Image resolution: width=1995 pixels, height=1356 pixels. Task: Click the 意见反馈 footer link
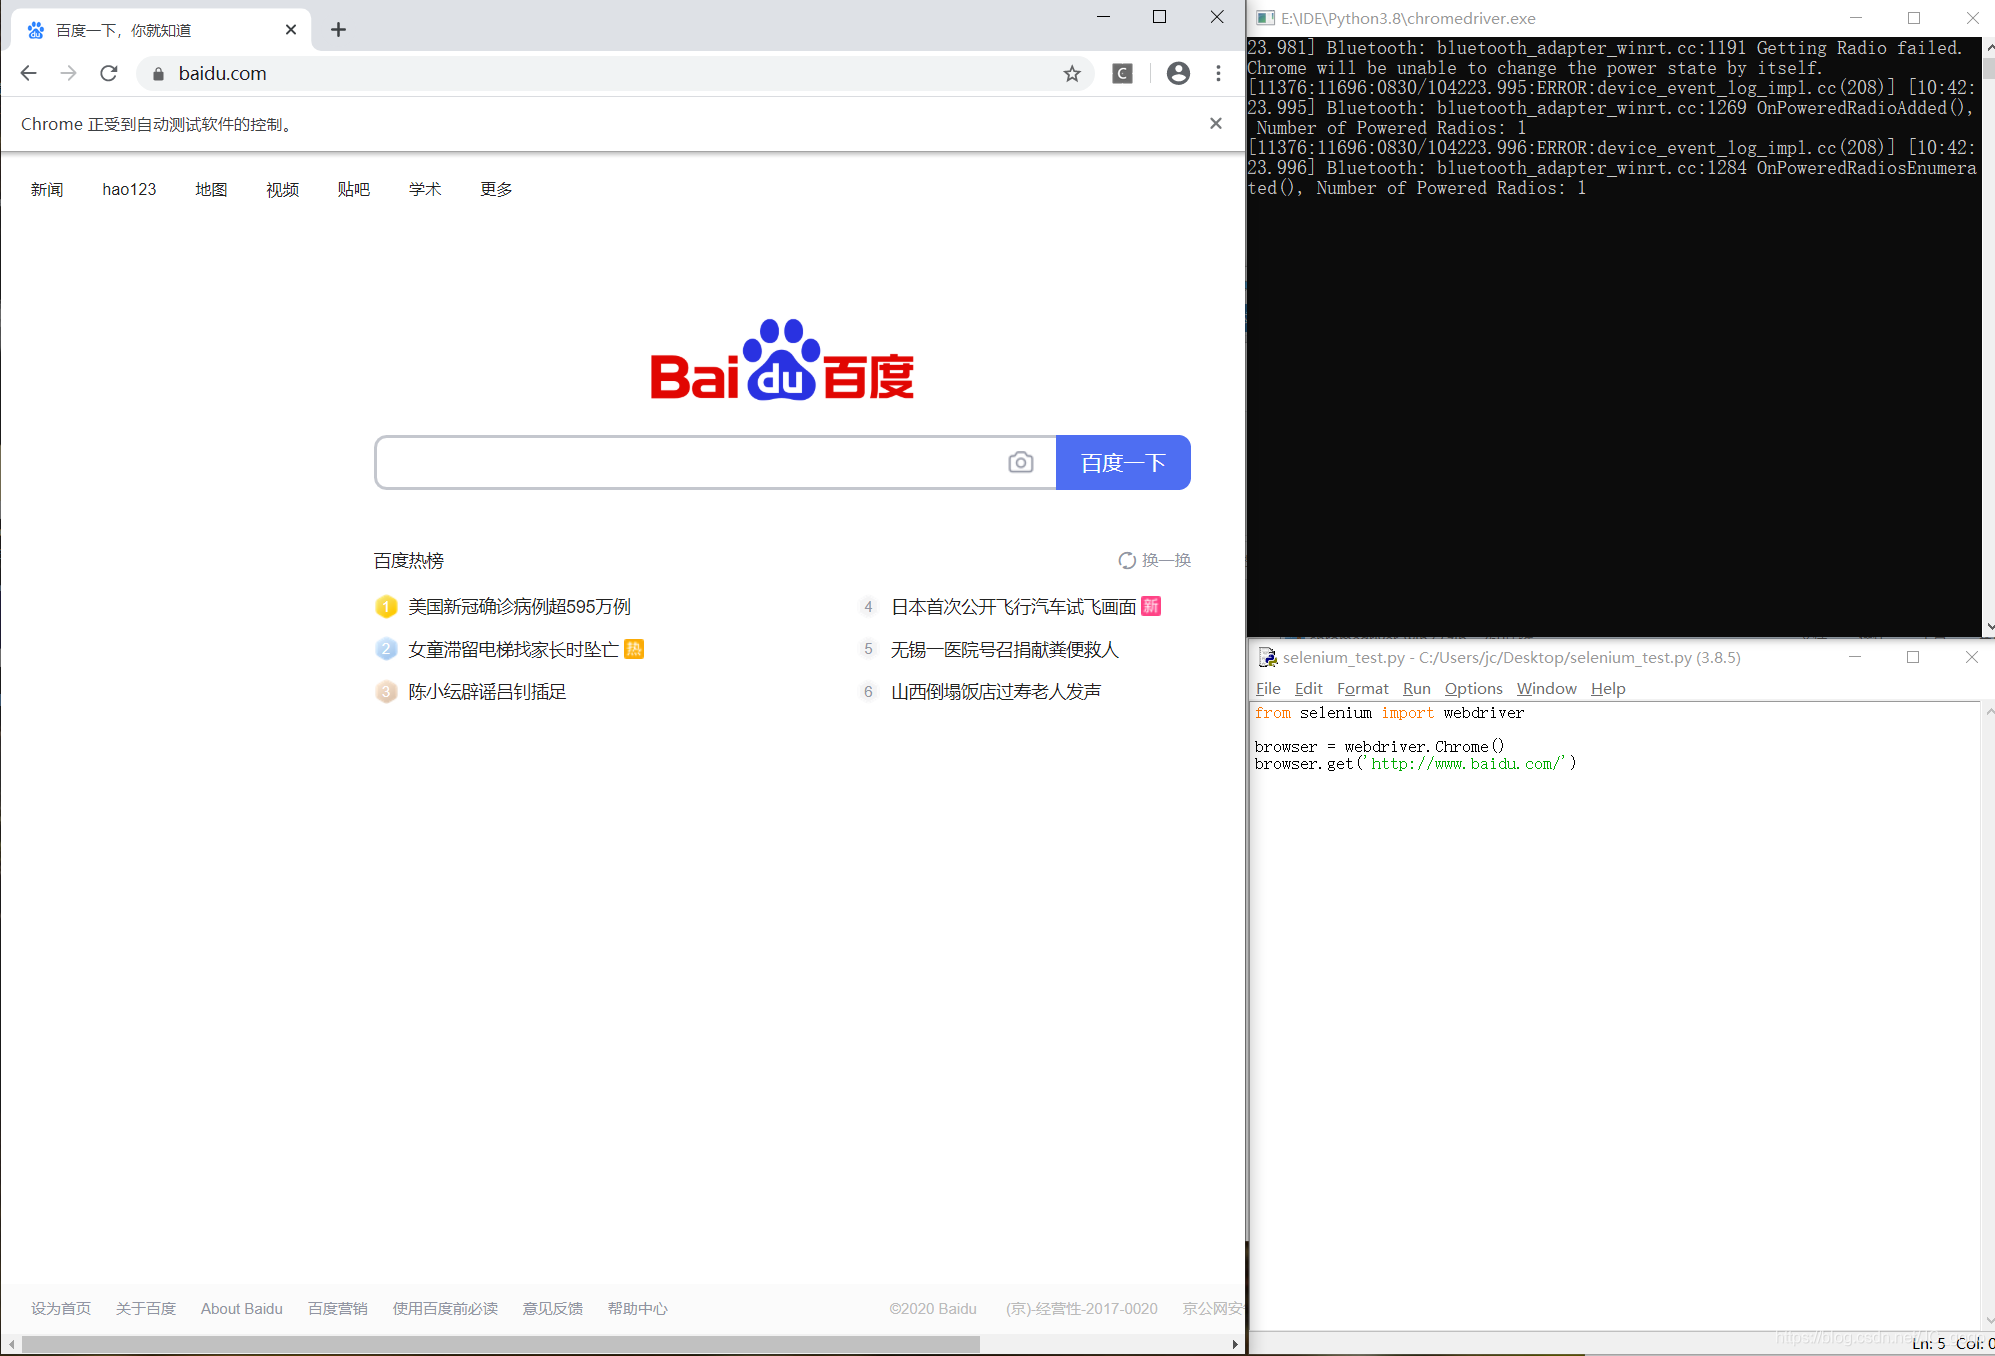coord(552,1308)
